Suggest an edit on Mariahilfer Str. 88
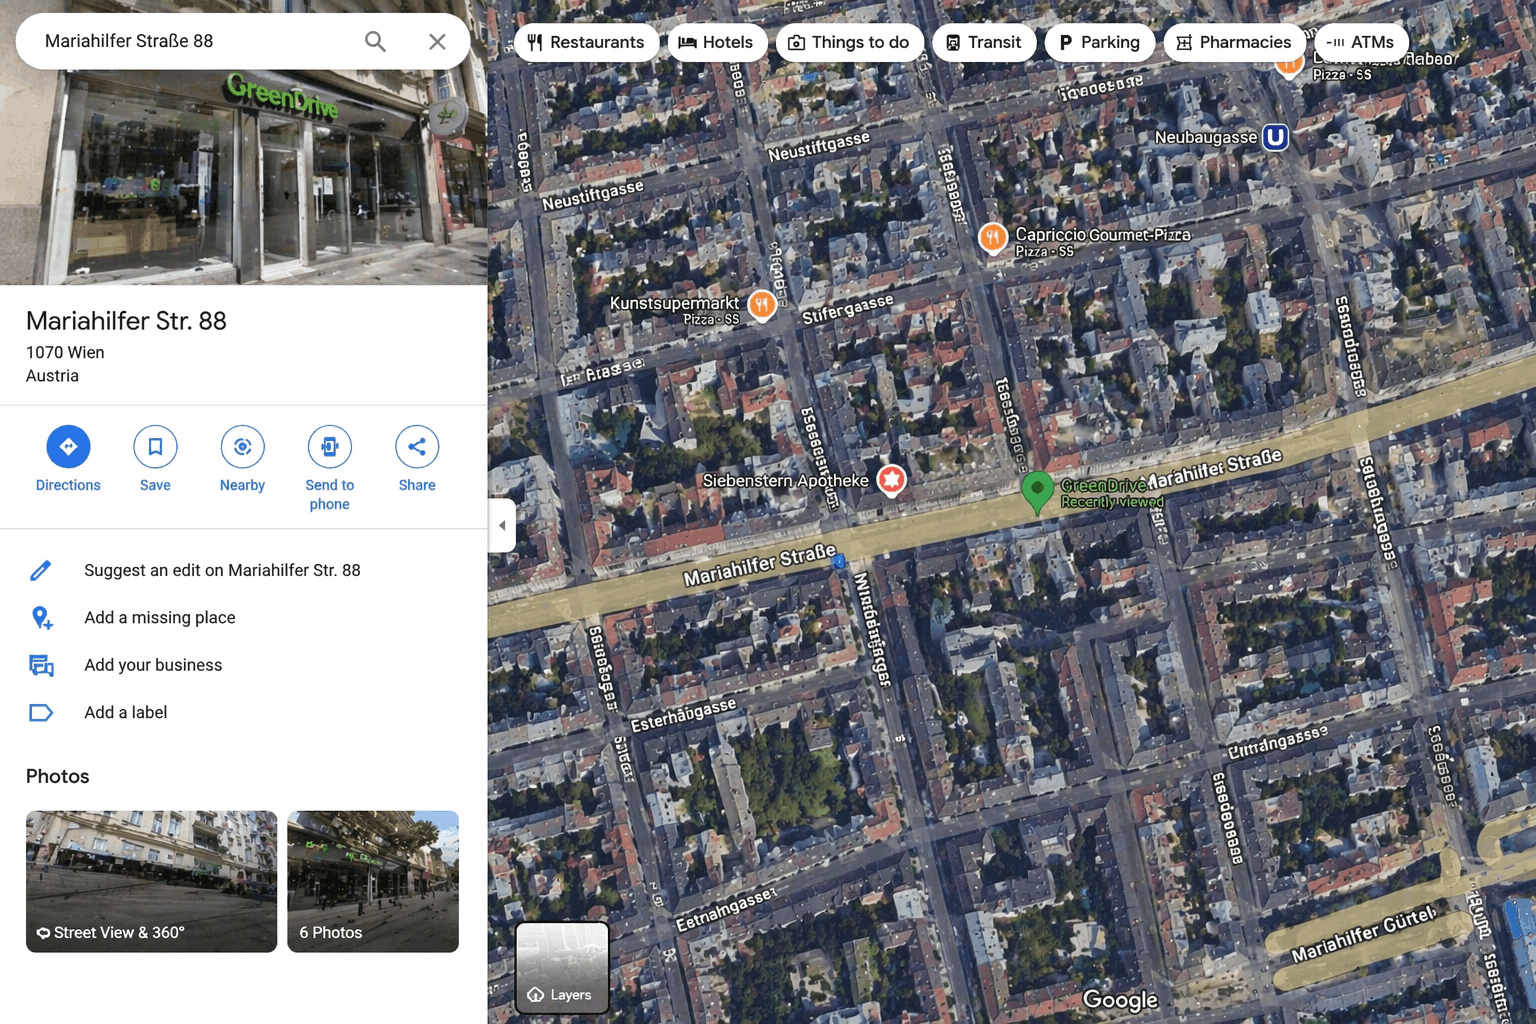Viewport: 1536px width, 1024px height. point(222,570)
